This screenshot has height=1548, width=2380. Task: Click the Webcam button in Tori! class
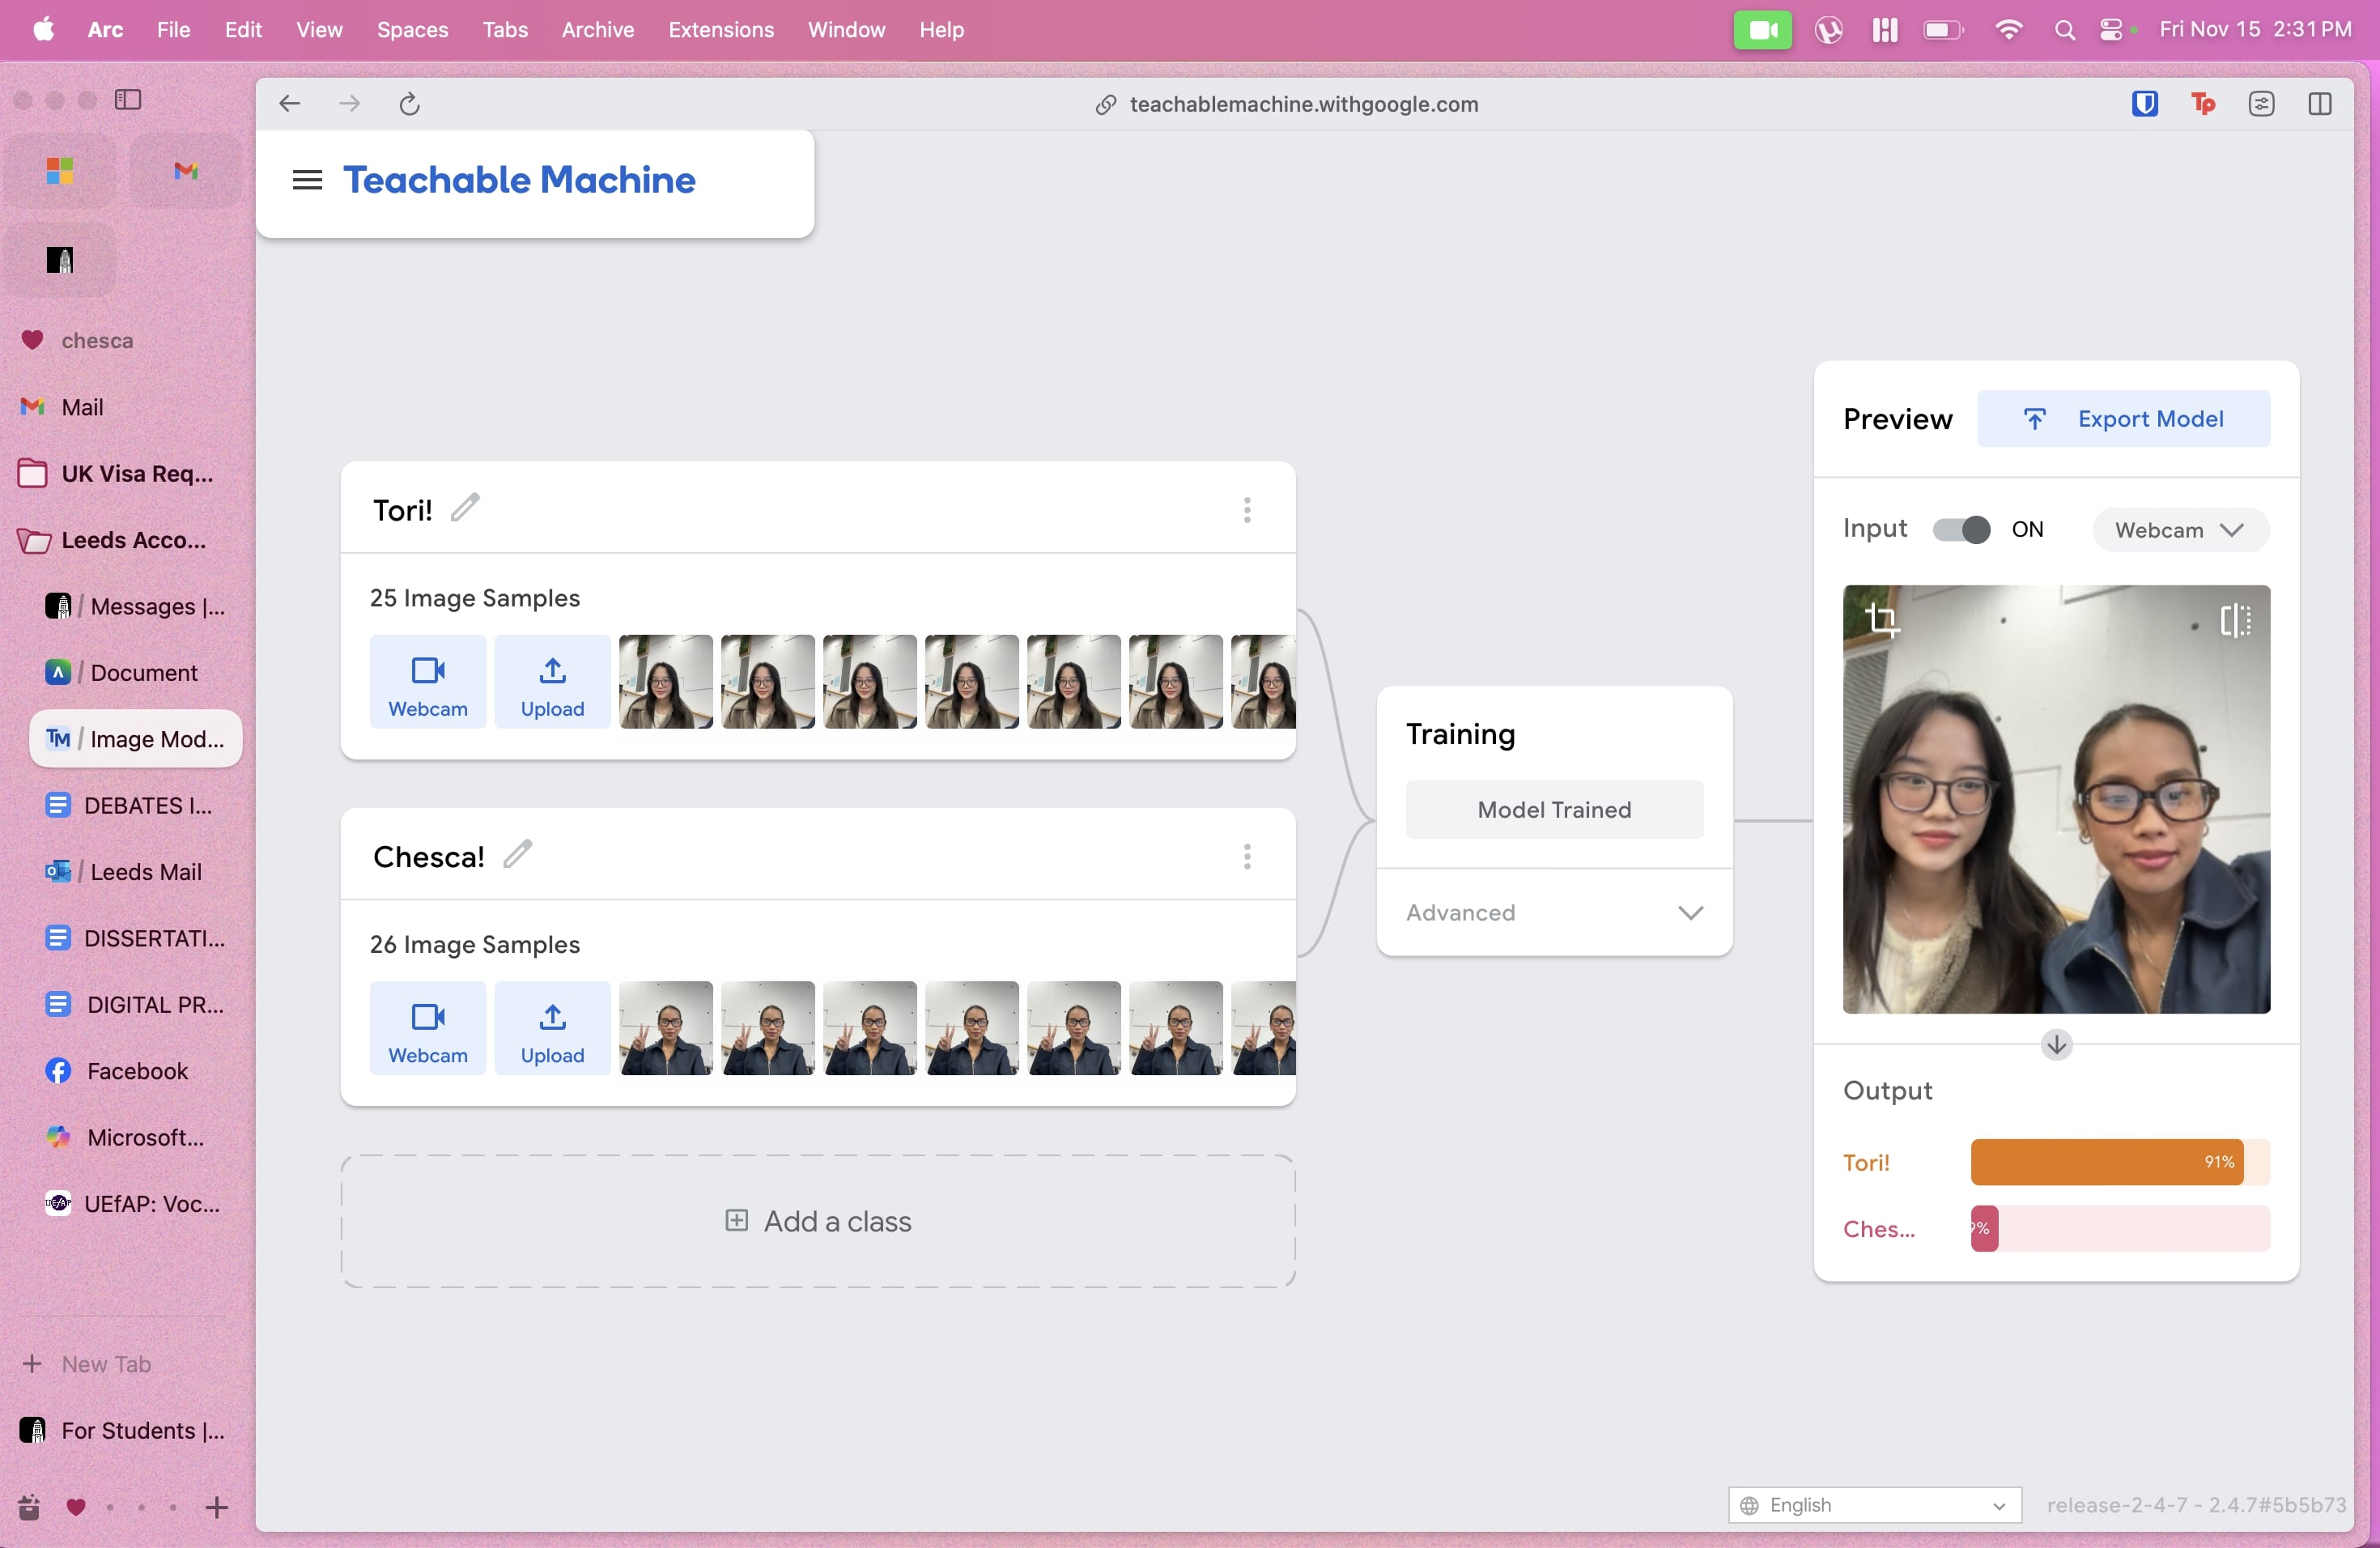click(x=428, y=682)
